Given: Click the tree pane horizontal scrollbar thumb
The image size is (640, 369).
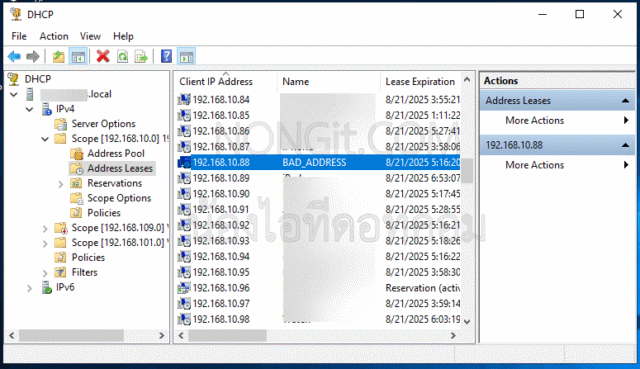Looking at the screenshot, I should (71, 336).
